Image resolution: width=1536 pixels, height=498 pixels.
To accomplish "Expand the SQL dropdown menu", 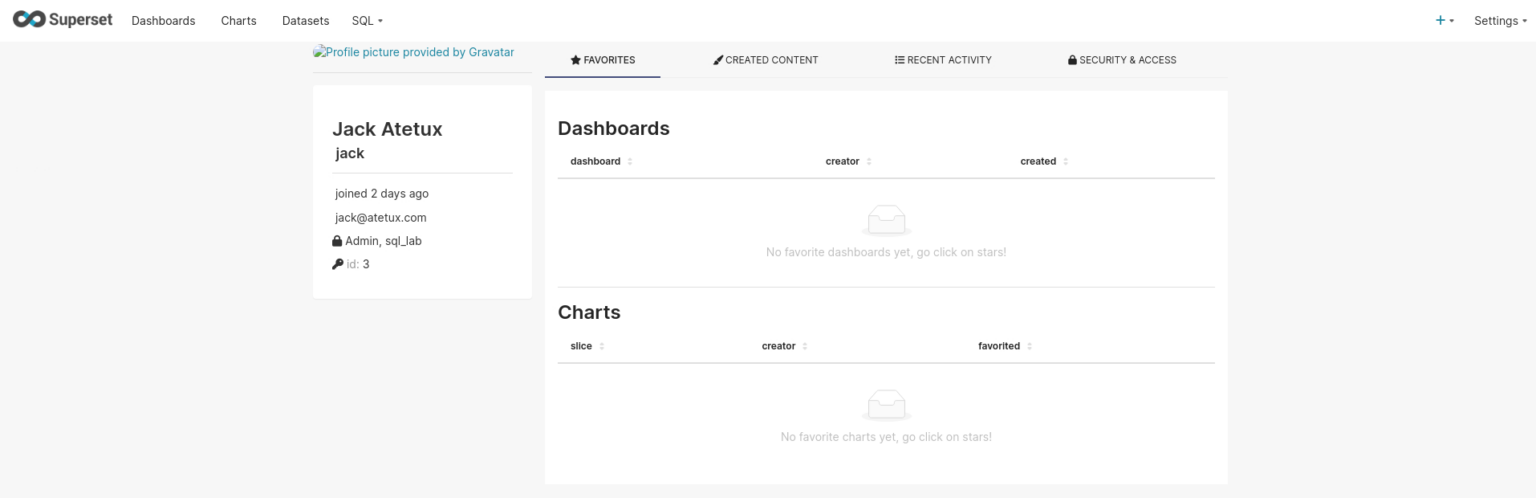I will 367,20.
